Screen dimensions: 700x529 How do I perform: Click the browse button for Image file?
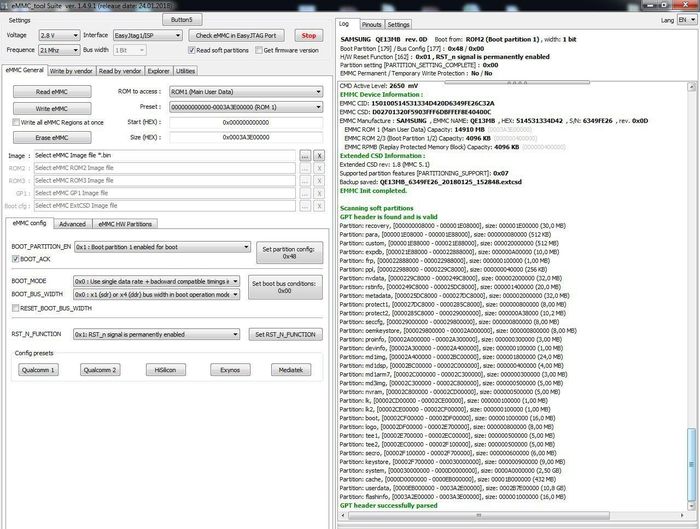(304, 156)
